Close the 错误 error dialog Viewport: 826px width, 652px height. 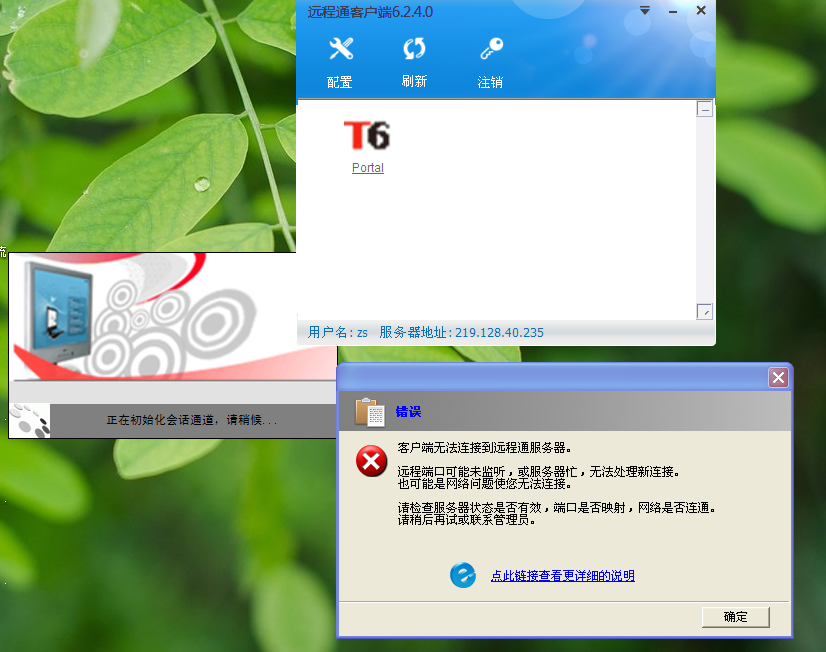tap(778, 378)
